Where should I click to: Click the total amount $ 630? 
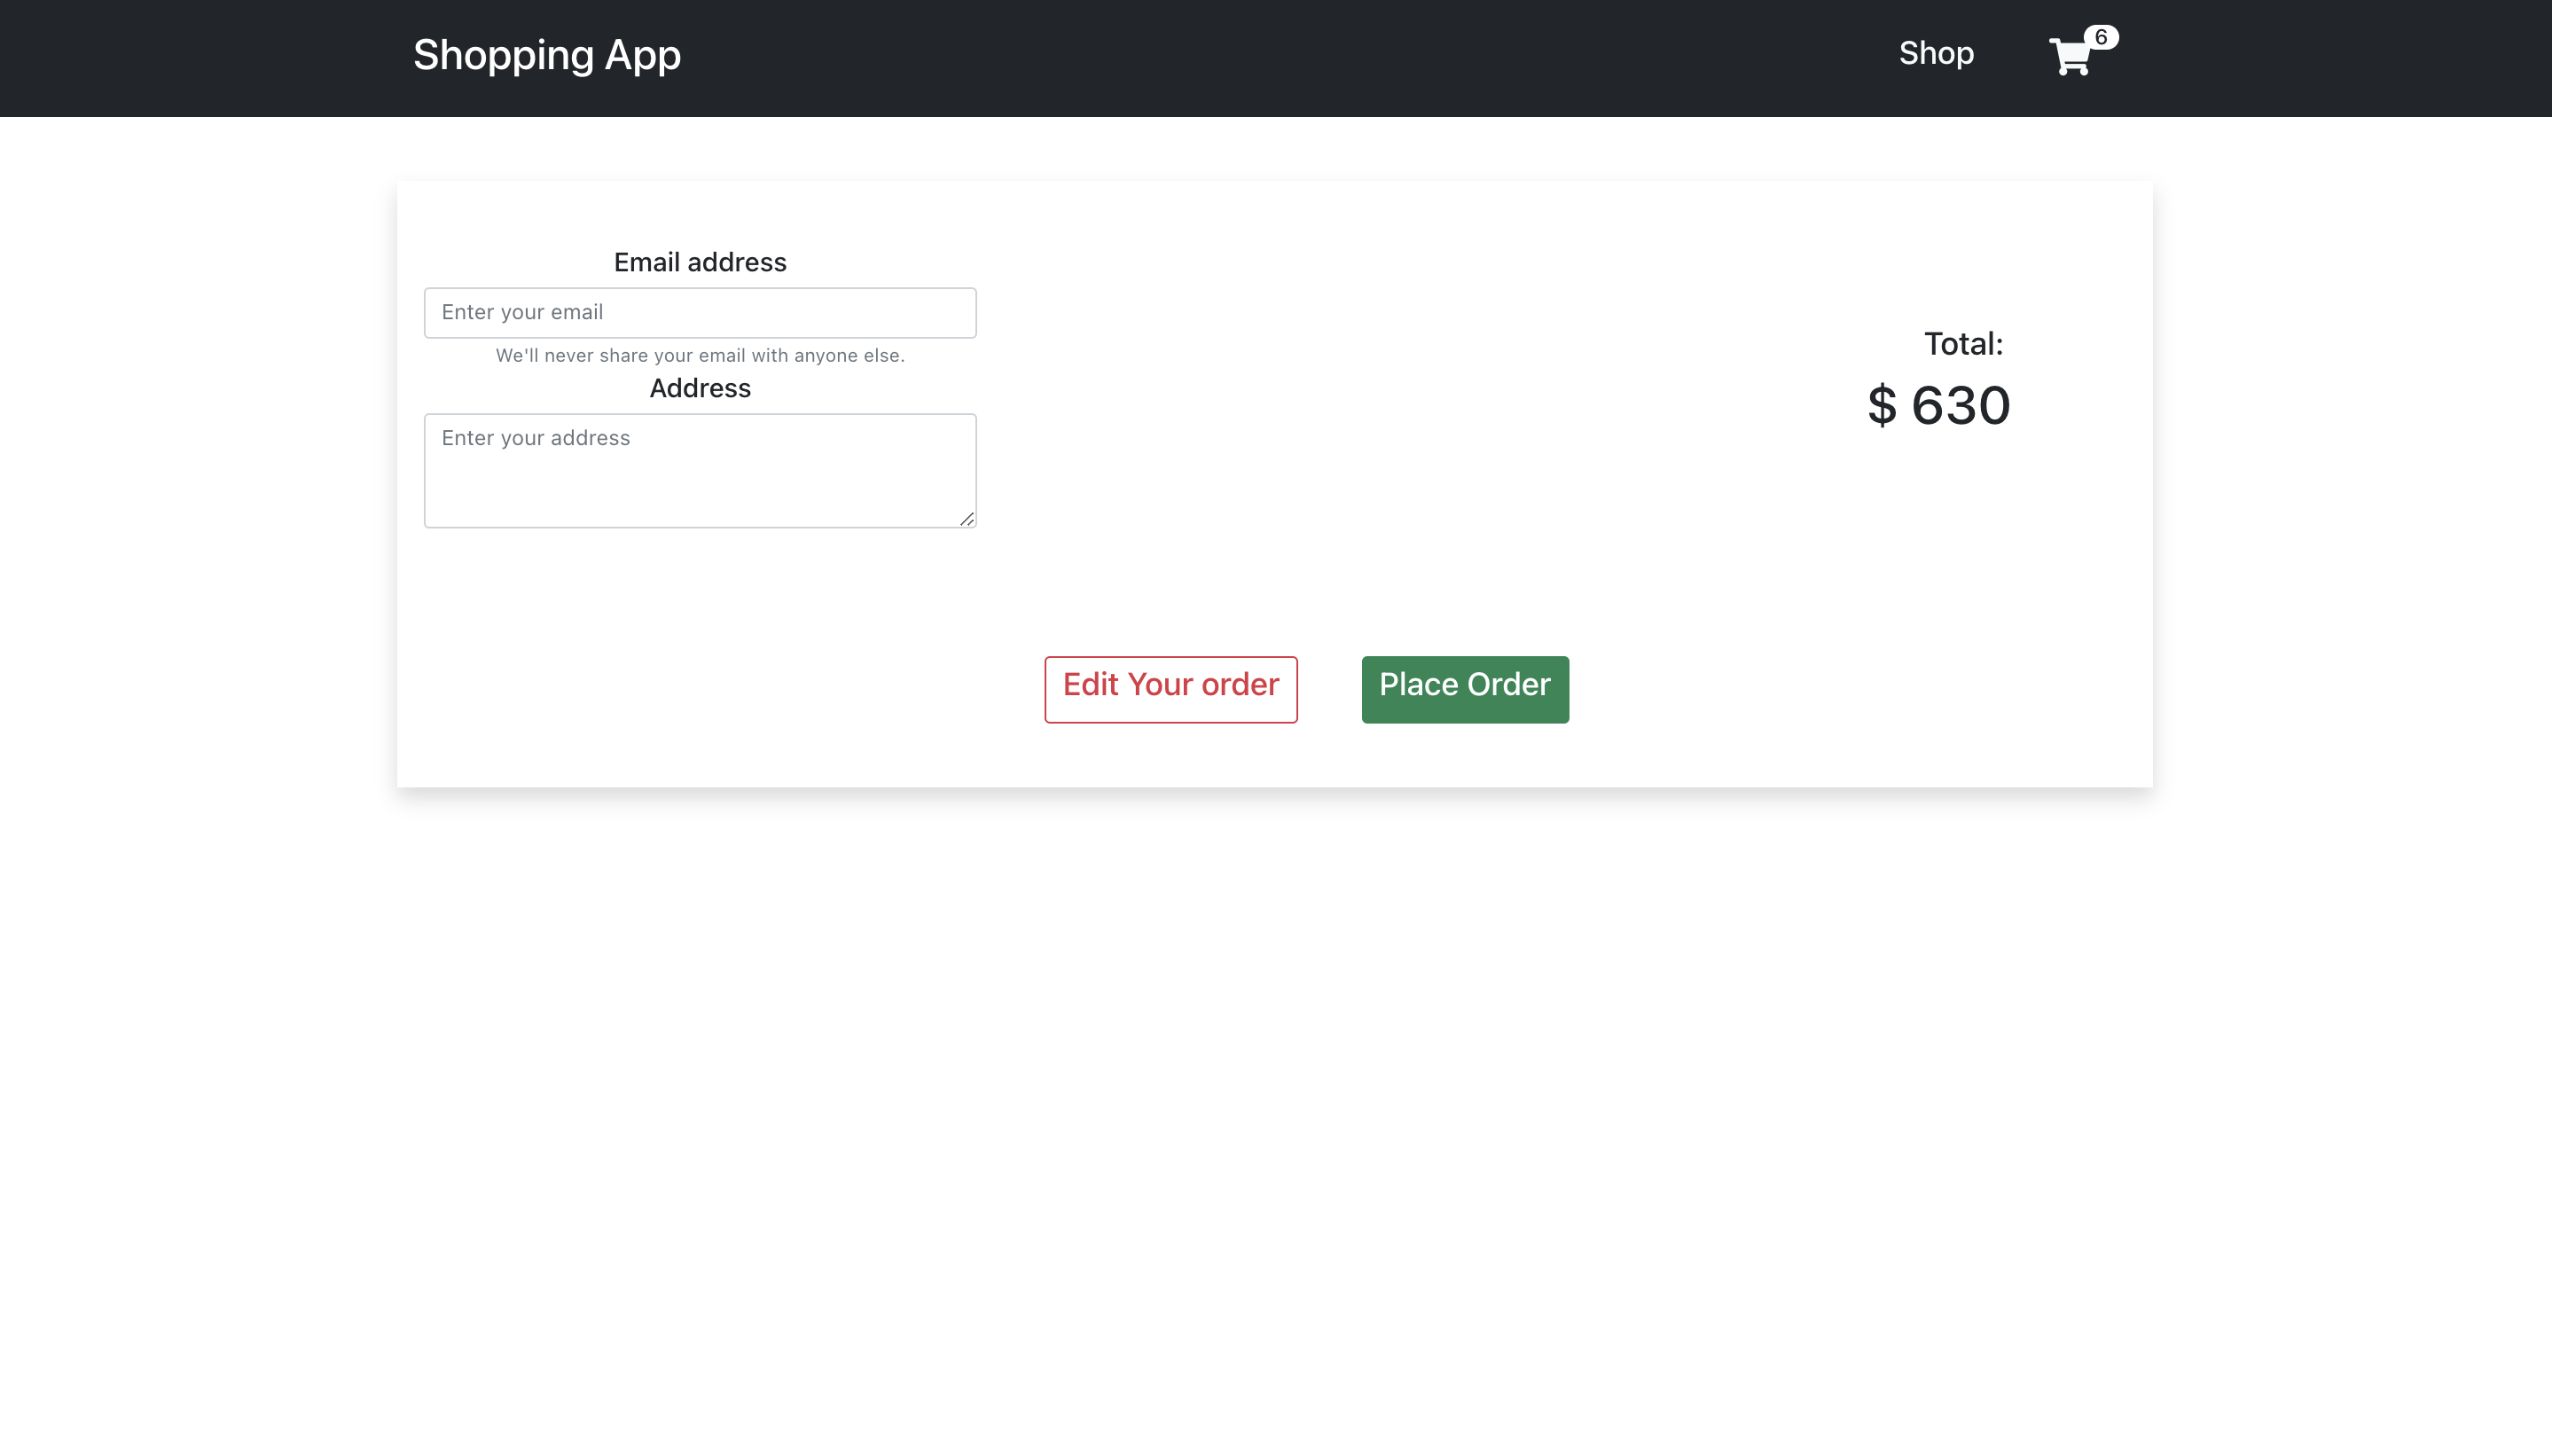tap(1939, 404)
